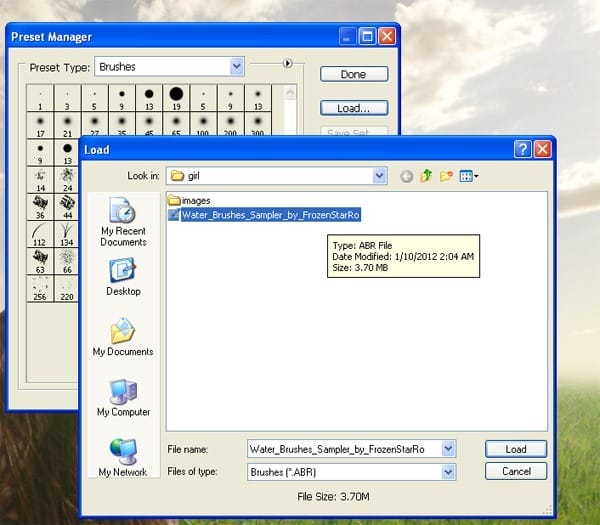The image size is (600, 525).
Task: Expand the Files of type dropdown
Action: (x=448, y=472)
